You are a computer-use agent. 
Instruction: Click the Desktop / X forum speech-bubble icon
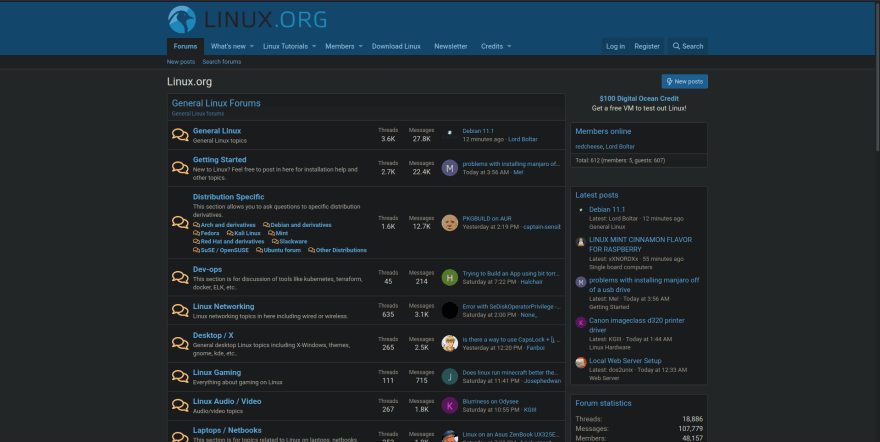pyautogui.click(x=180, y=343)
